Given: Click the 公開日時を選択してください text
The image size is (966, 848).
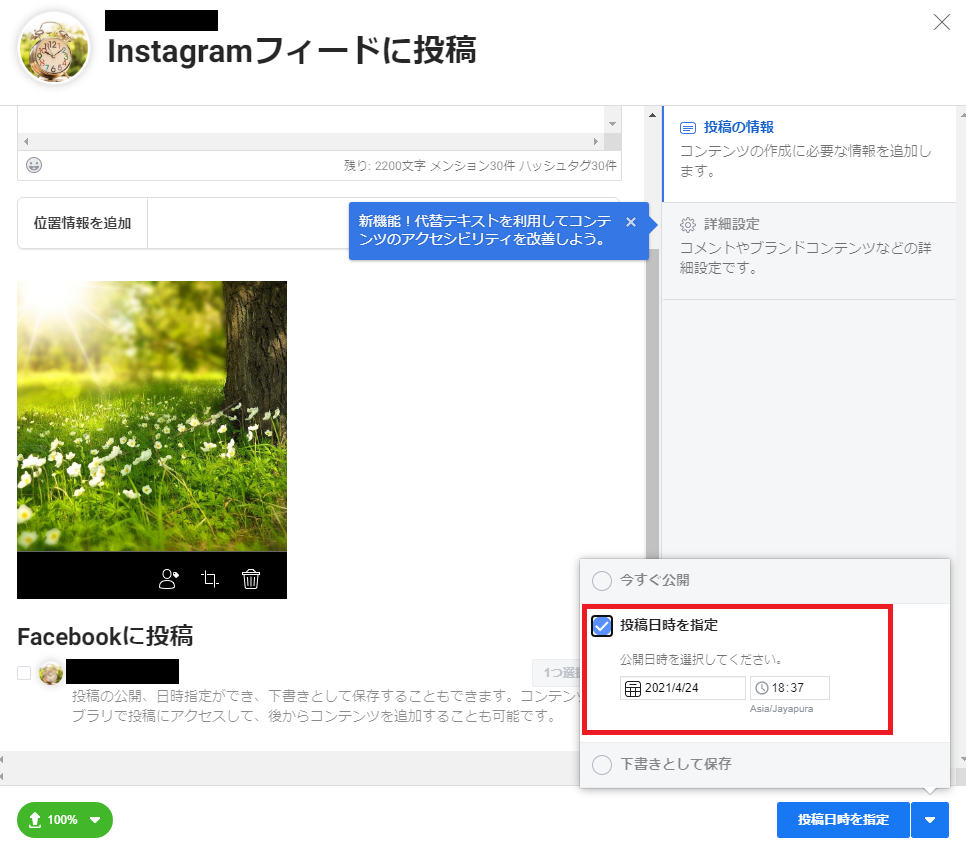Looking at the screenshot, I should pyautogui.click(x=702, y=659).
